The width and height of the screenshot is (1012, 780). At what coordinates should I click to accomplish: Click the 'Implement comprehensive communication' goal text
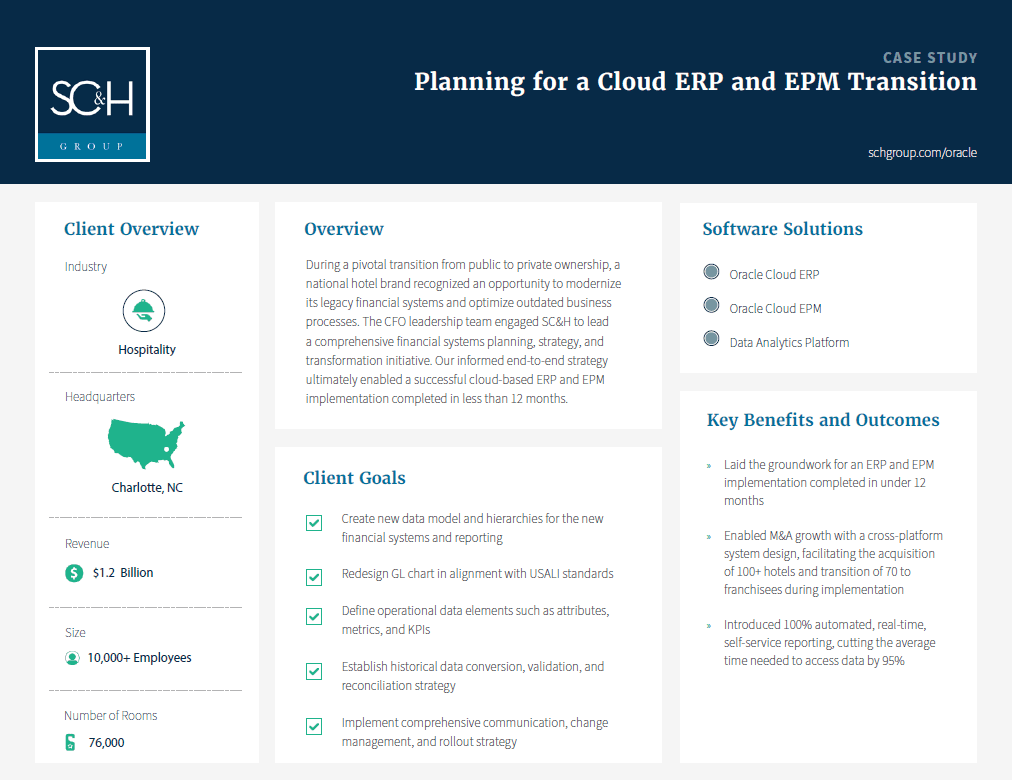pos(475,732)
